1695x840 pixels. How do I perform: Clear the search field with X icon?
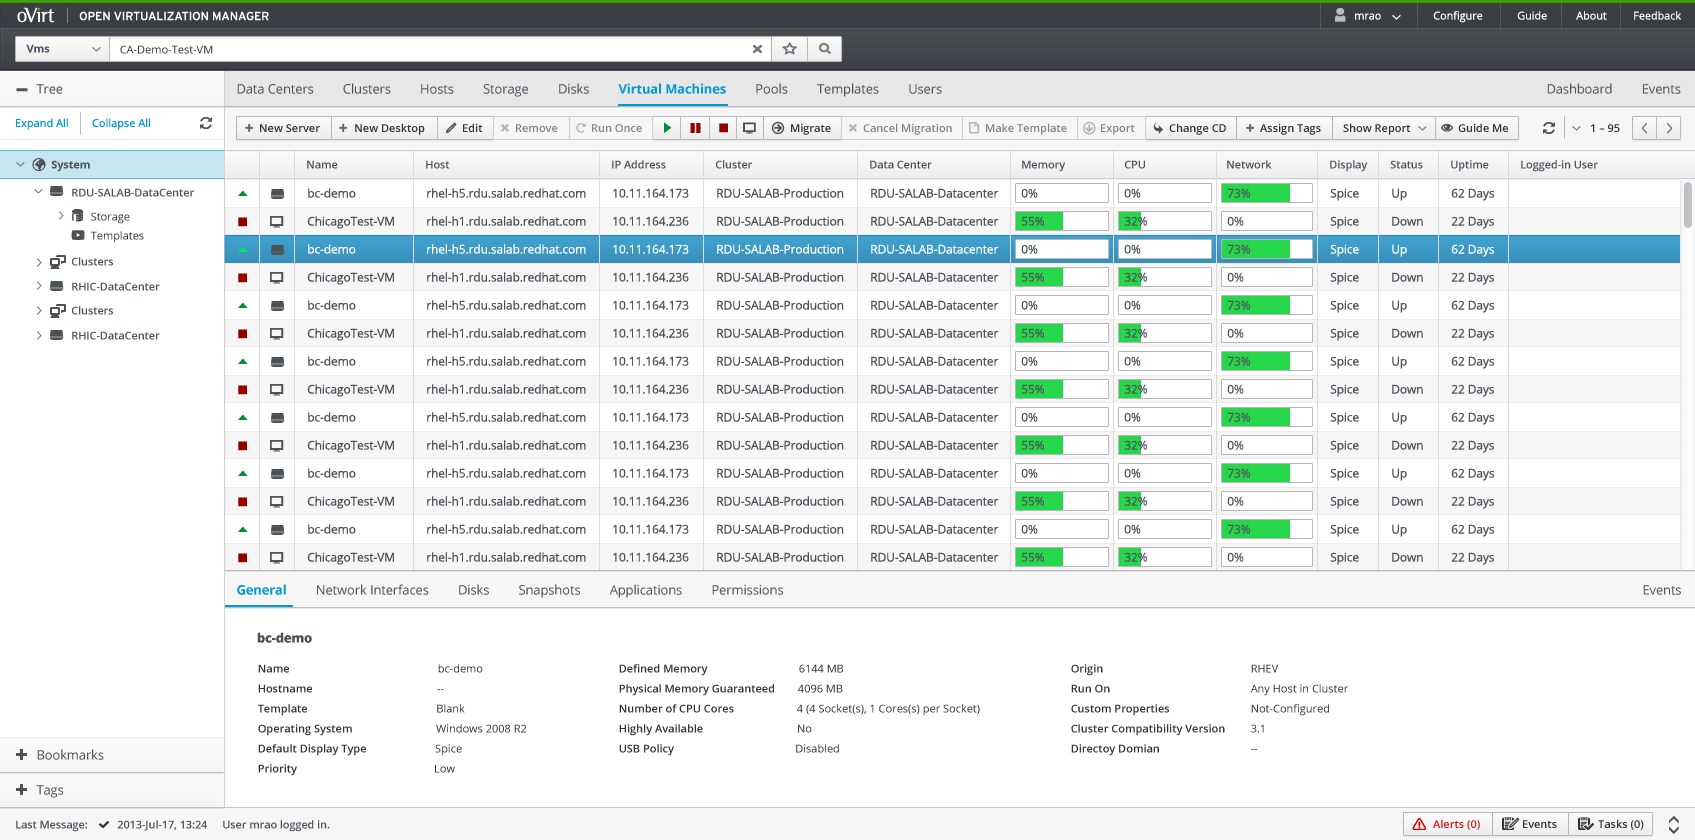pos(757,49)
